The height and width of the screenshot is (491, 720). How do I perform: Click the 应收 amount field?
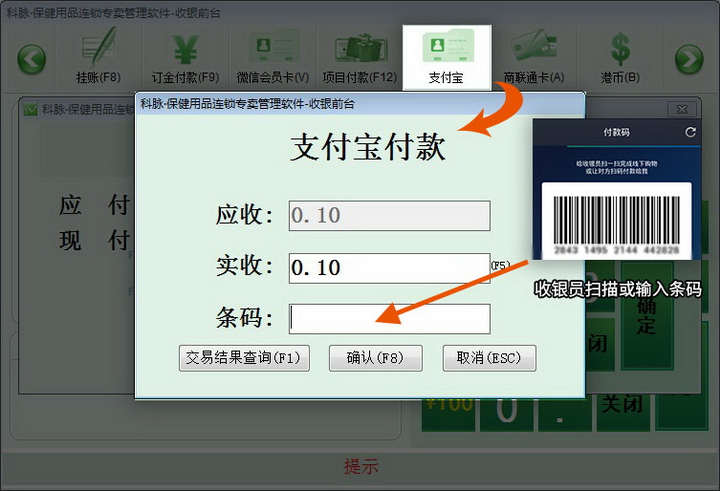pos(389,215)
